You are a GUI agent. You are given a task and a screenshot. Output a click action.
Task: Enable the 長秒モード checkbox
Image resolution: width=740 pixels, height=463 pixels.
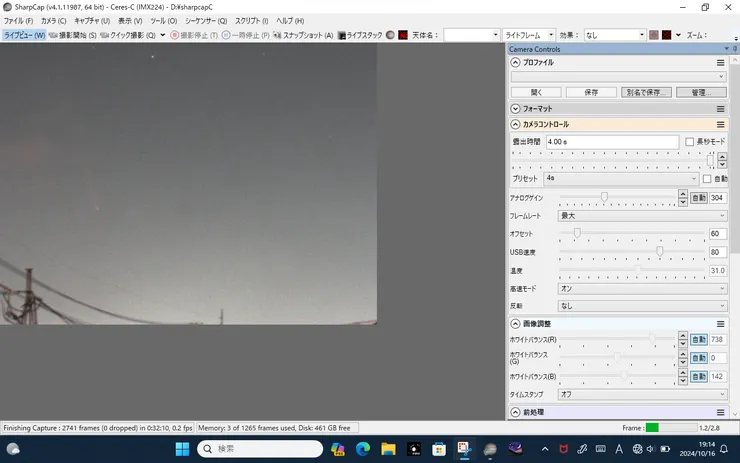(689, 142)
